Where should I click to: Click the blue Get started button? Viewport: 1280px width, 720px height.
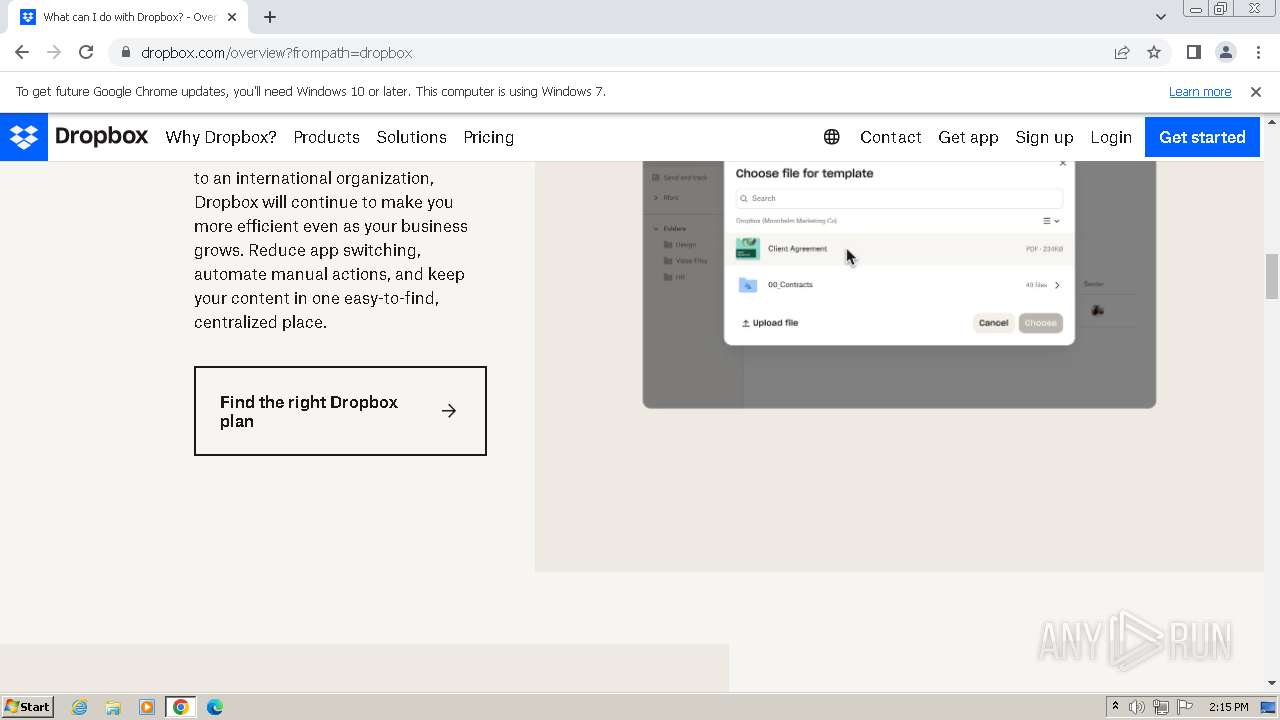1202,137
